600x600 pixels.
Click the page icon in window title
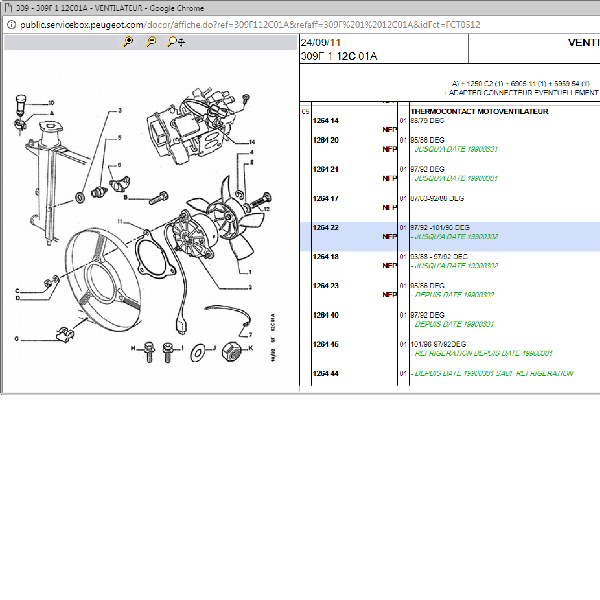(x=8, y=8)
